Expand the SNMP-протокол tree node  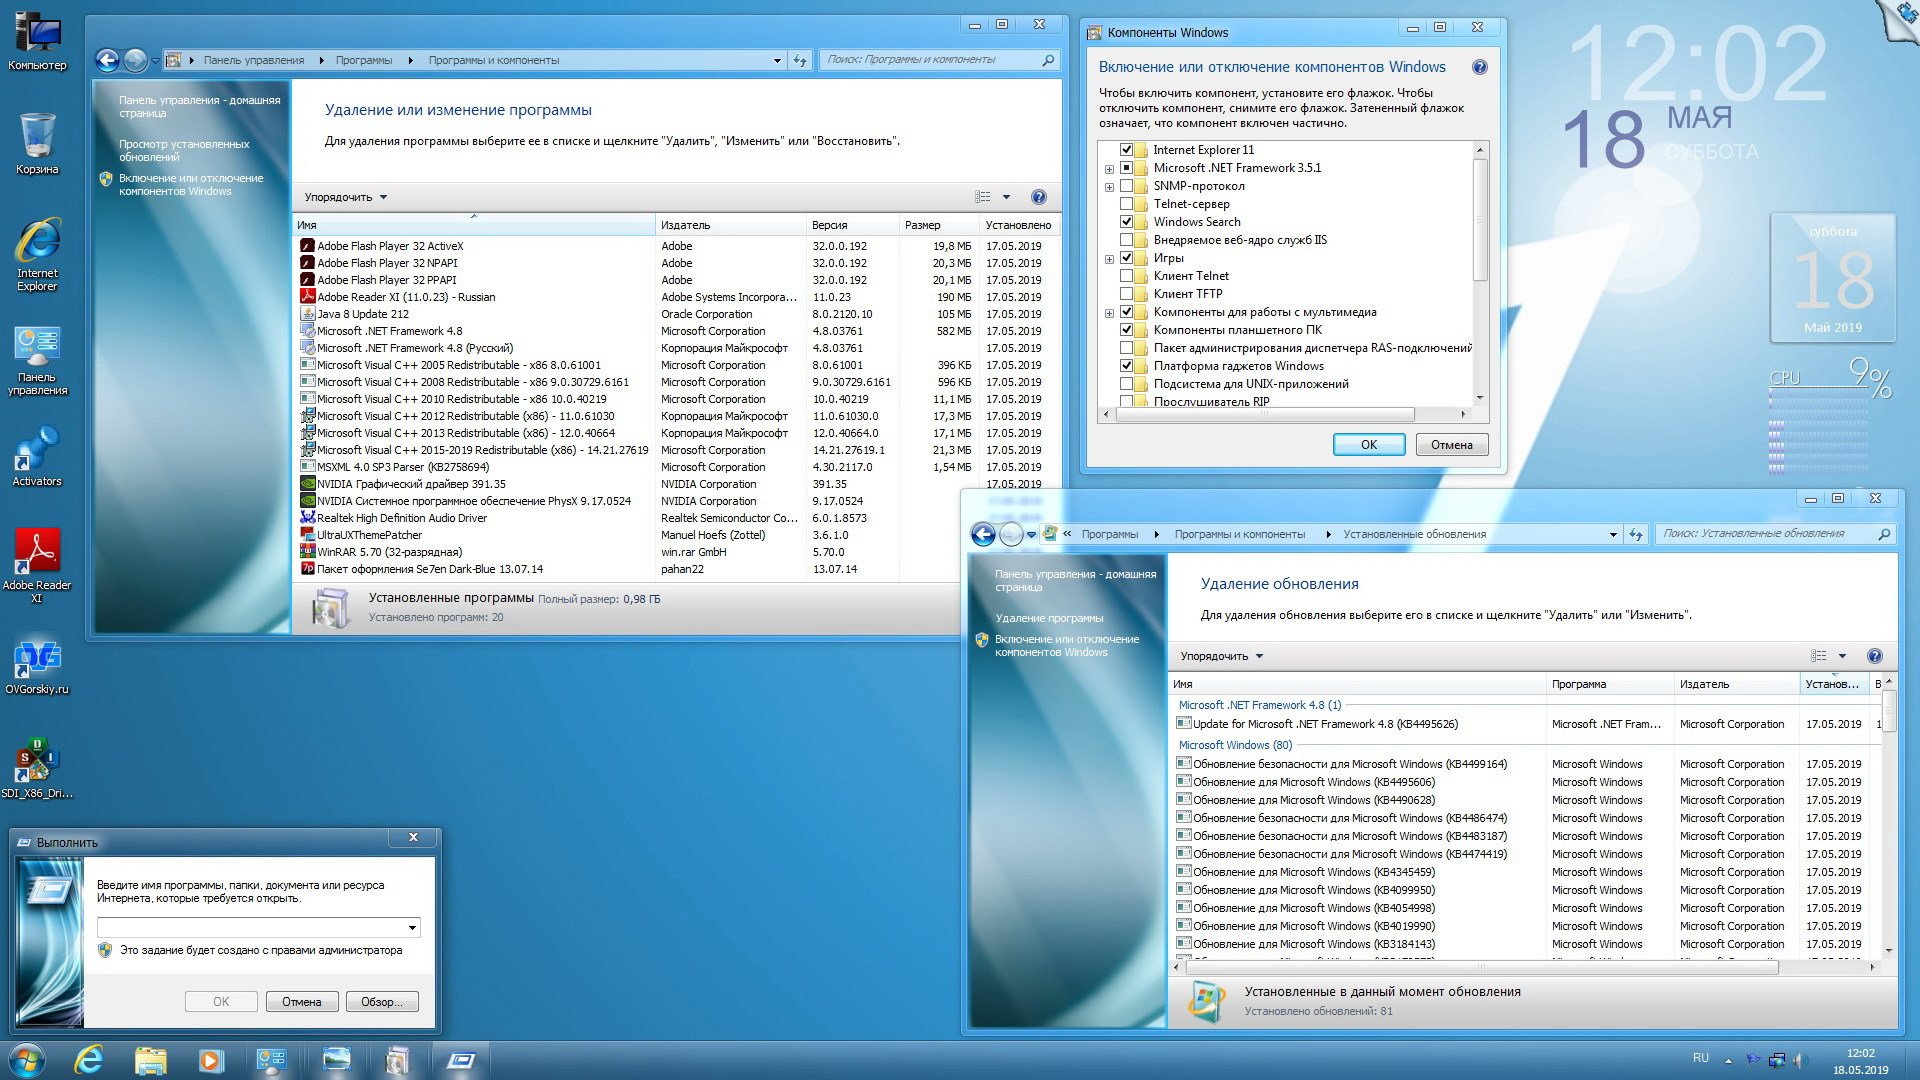tap(1109, 187)
